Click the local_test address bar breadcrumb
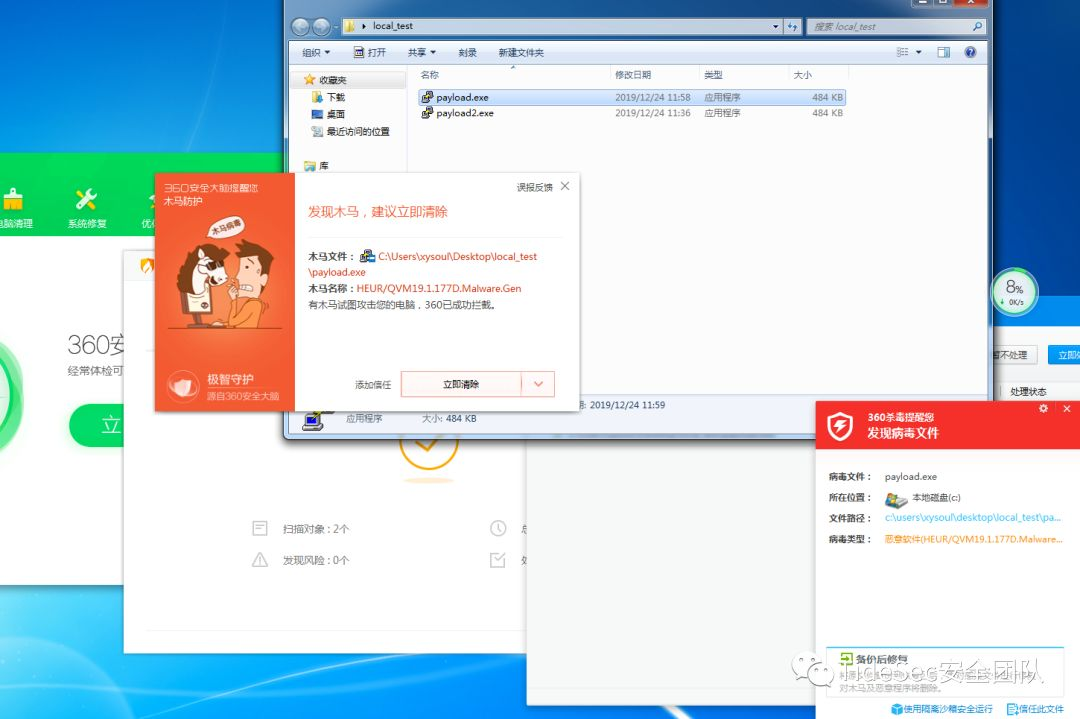The height and width of the screenshot is (719, 1080). pyautogui.click(x=393, y=26)
